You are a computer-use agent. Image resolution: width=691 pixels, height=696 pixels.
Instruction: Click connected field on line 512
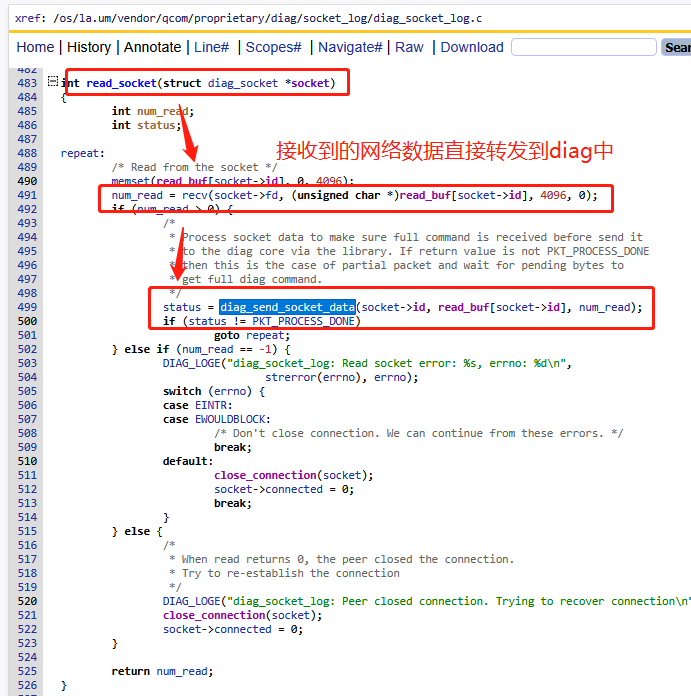click(x=294, y=489)
